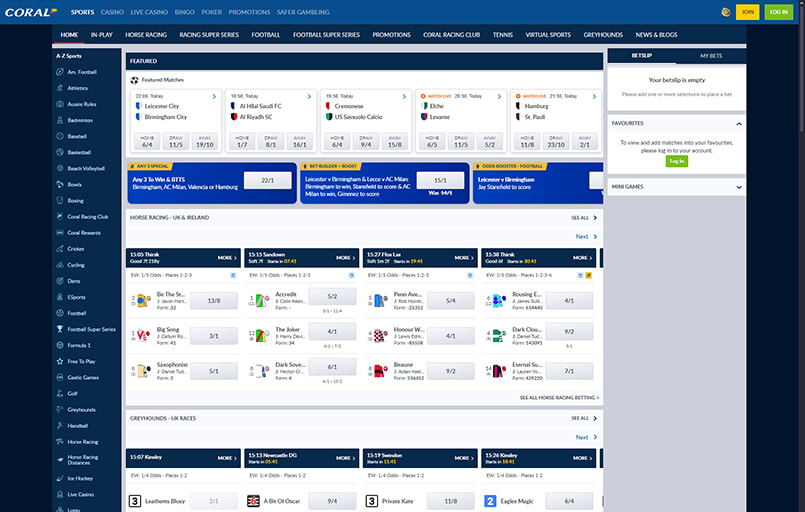Click See All Horse Racing Betting link
805x512 pixels.
(x=558, y=397)
